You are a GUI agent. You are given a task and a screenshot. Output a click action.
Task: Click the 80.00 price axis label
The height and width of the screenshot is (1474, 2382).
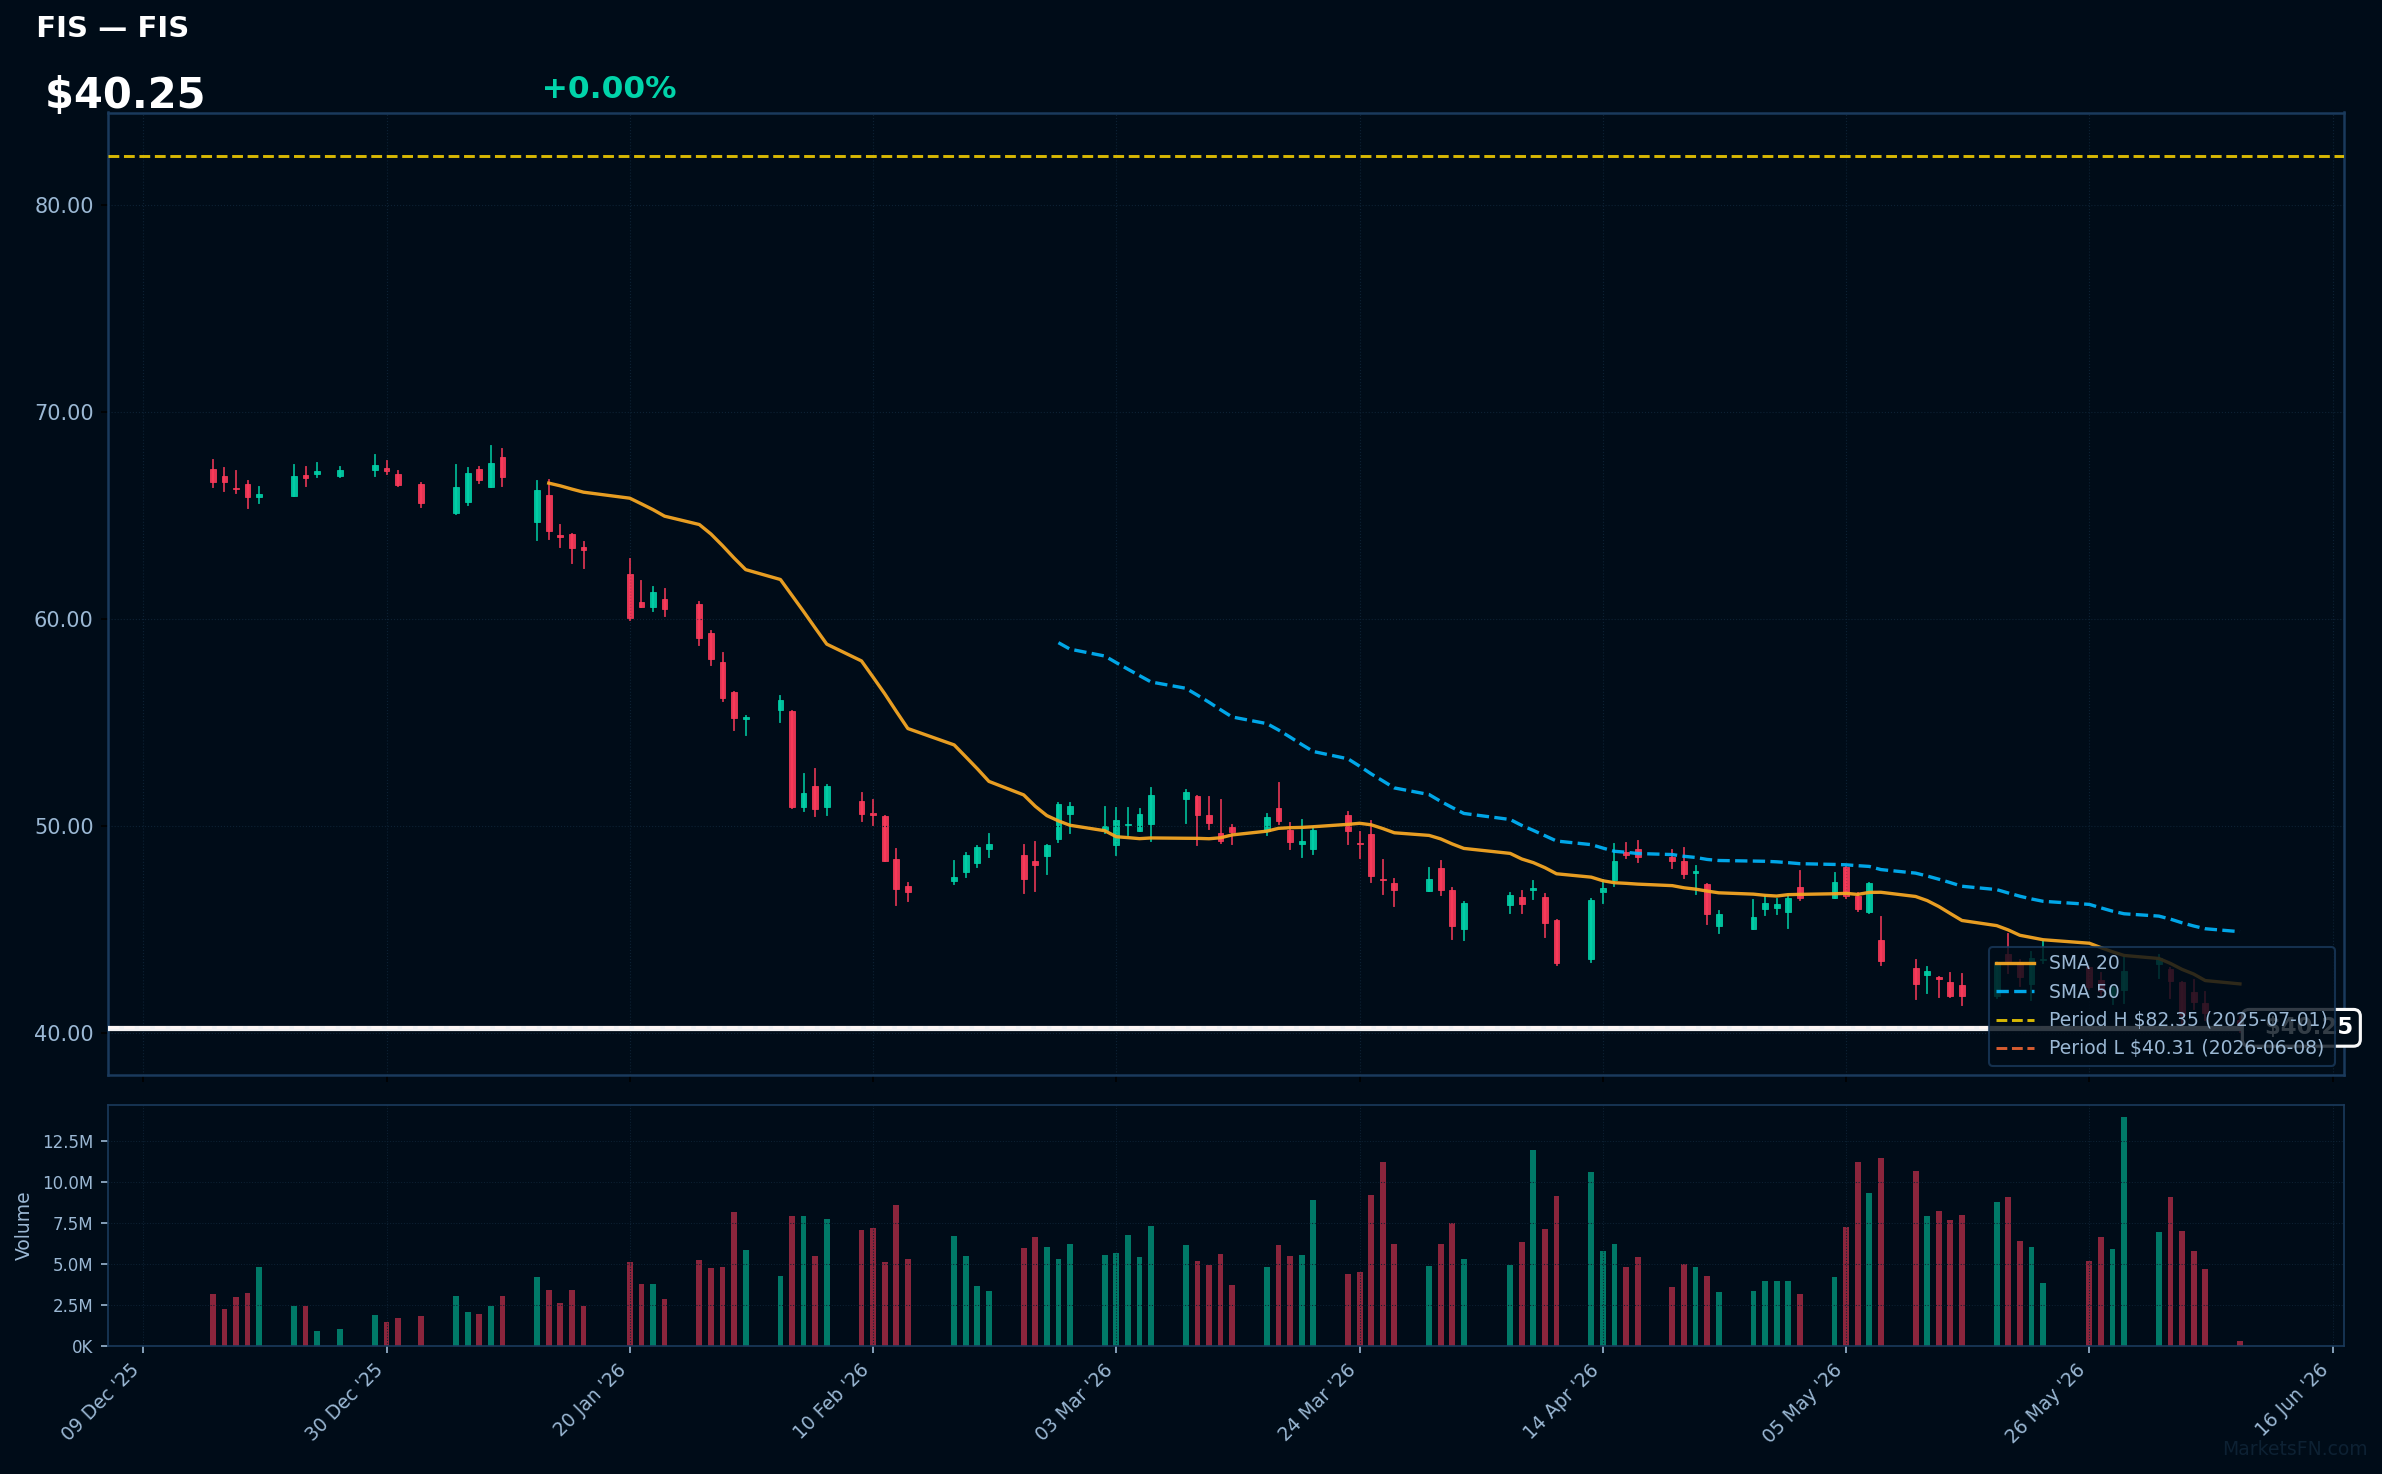(x=64, y=206)
